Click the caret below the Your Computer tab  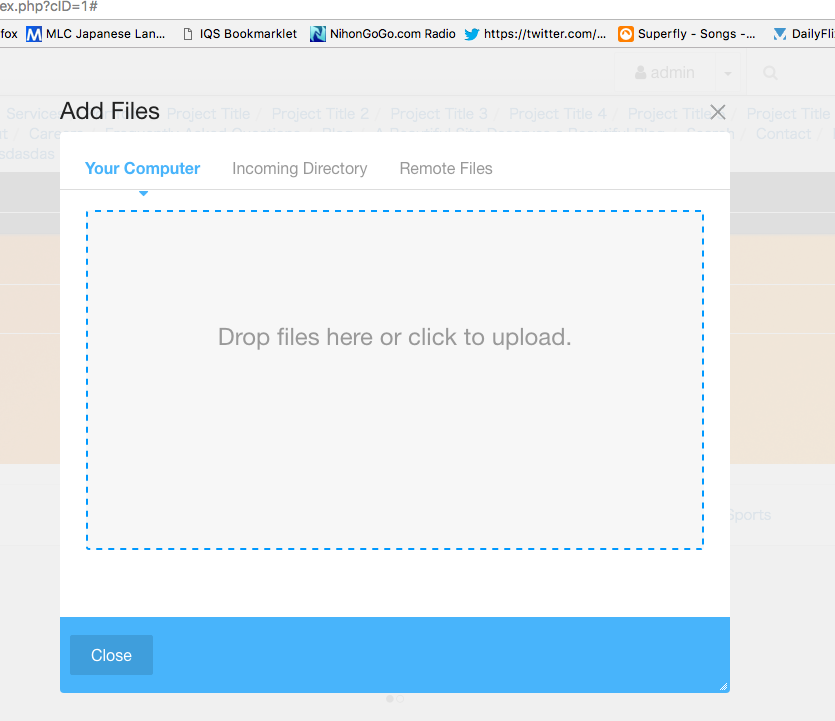pos(143,192)
